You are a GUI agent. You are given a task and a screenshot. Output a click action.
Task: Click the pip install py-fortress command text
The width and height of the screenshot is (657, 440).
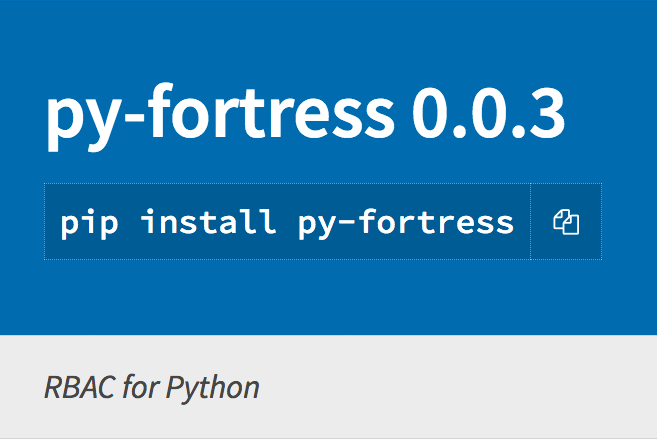(x=287, y=222)
